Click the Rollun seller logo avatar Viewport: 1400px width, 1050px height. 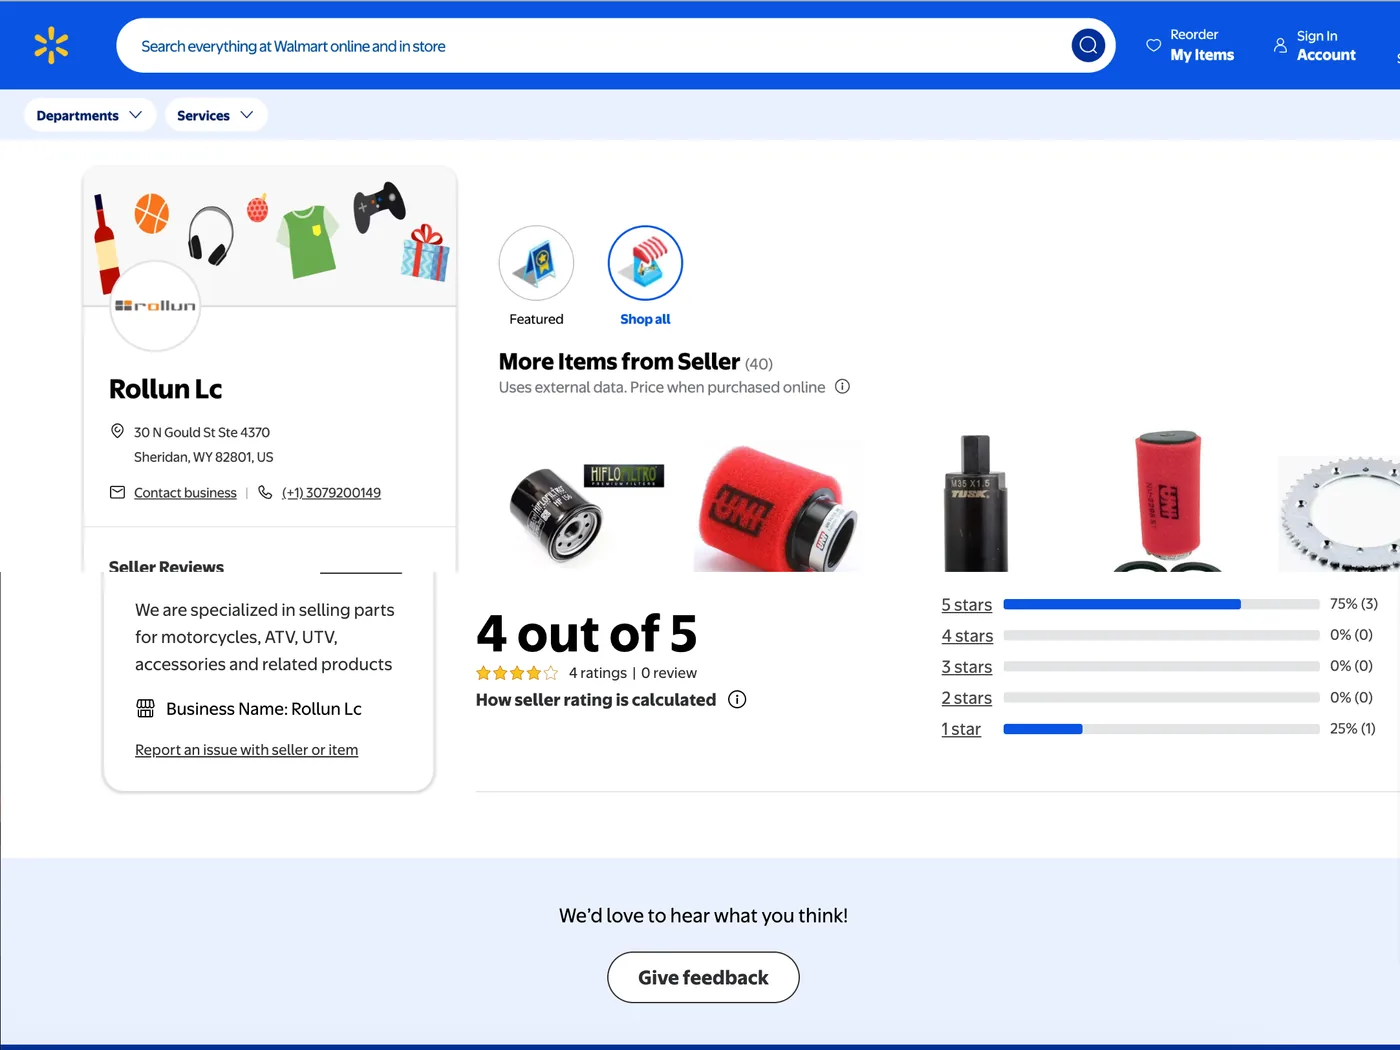pos(155,305)
